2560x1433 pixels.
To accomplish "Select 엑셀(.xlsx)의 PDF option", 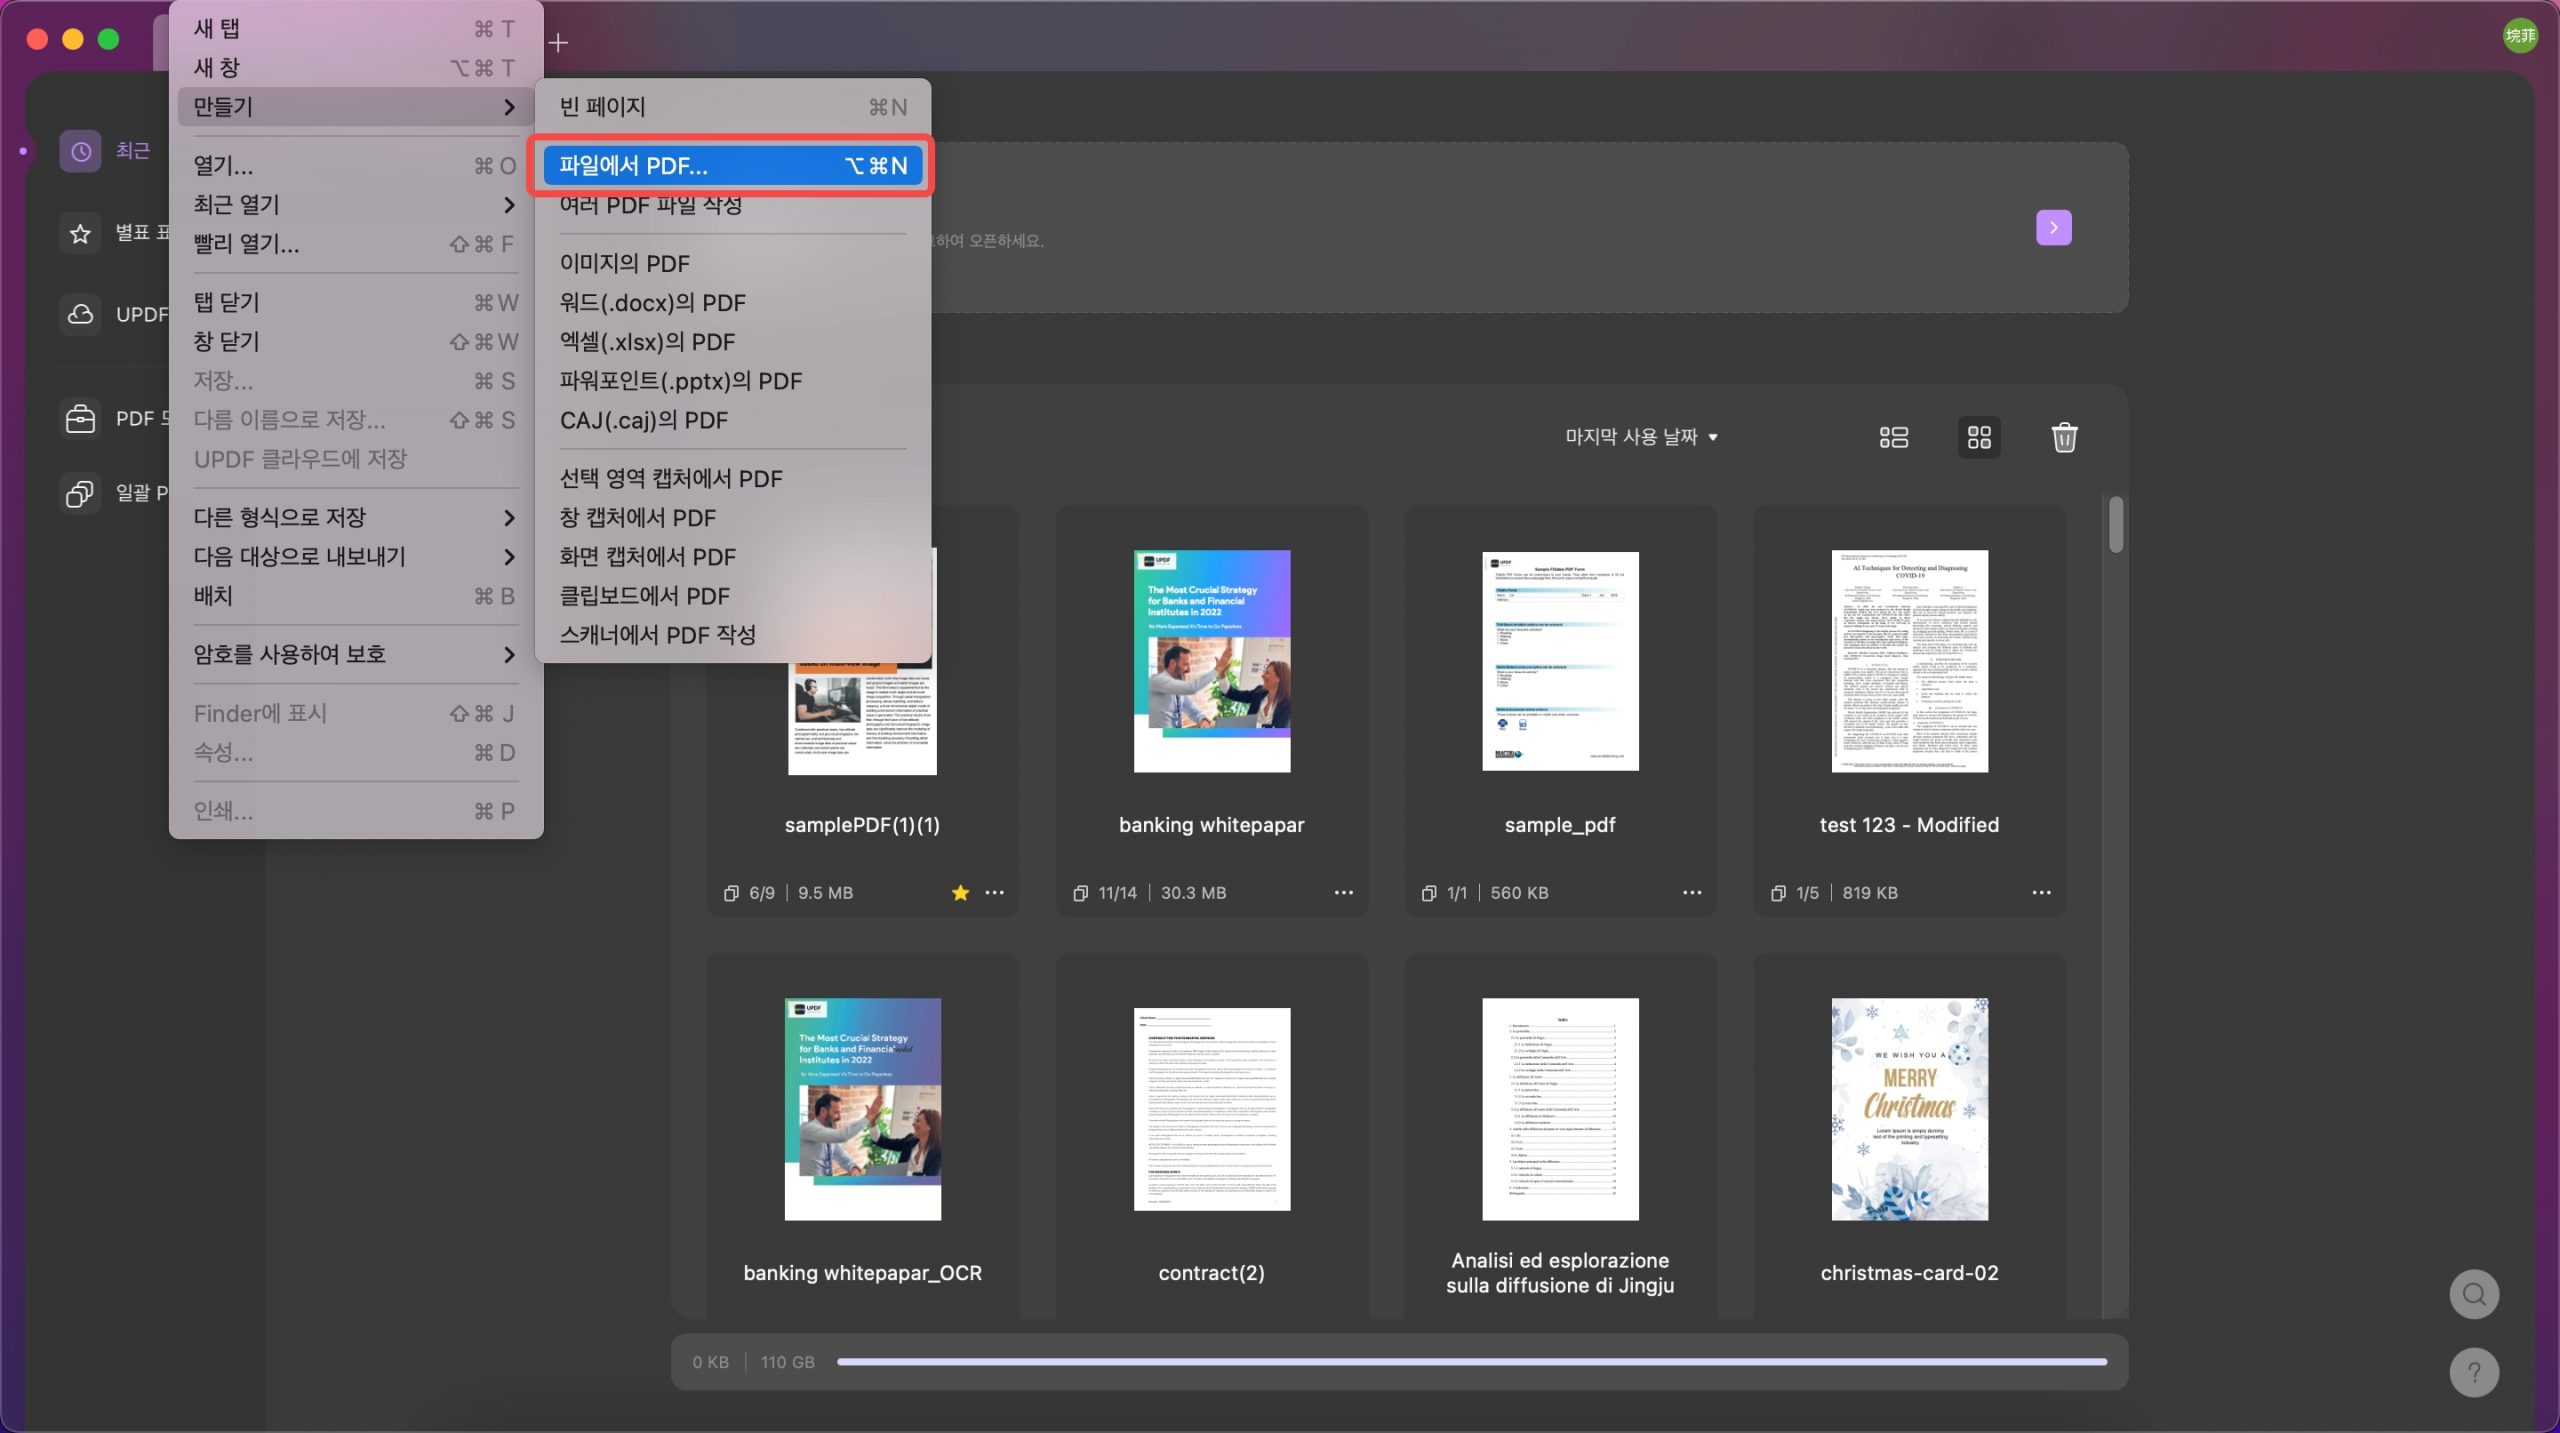I will coord(733,342).
